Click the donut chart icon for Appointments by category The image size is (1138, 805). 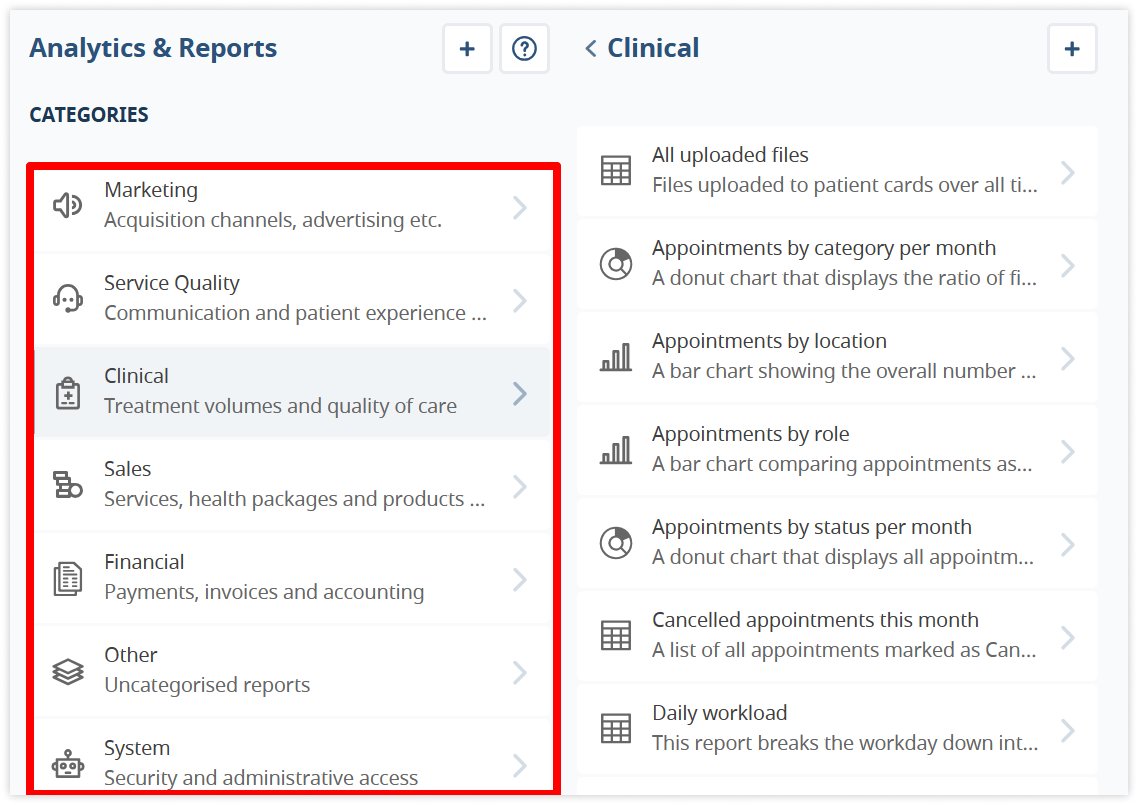(x=616, y=264)
